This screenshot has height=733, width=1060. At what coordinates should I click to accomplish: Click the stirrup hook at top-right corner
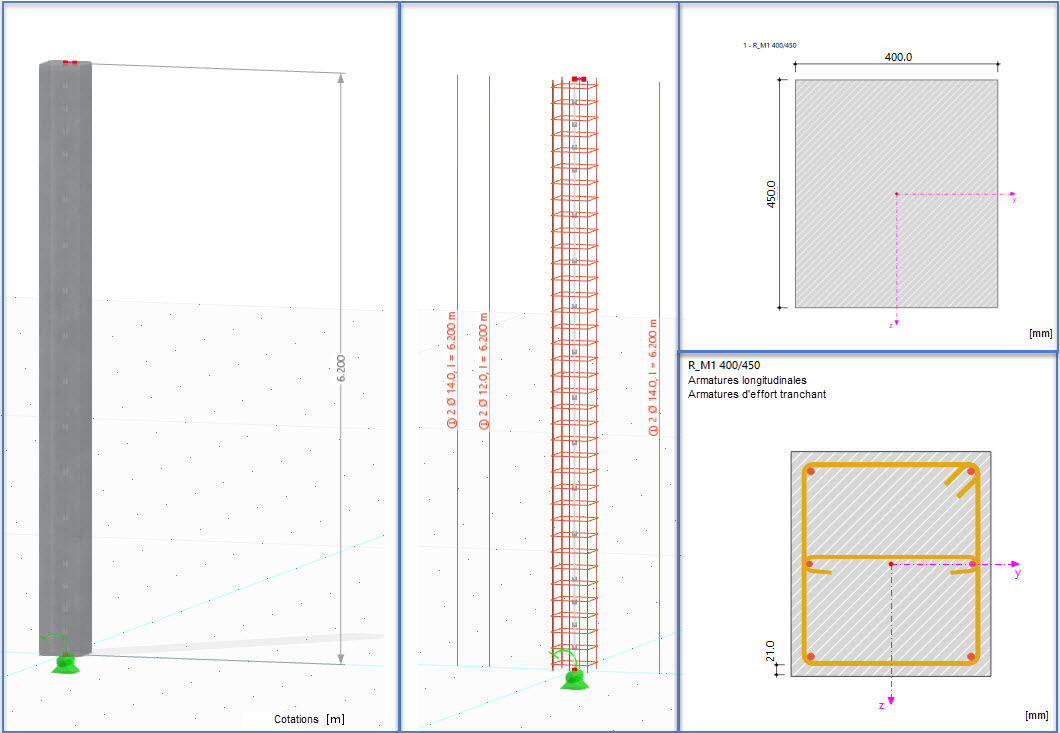click(x=961, y=481)
